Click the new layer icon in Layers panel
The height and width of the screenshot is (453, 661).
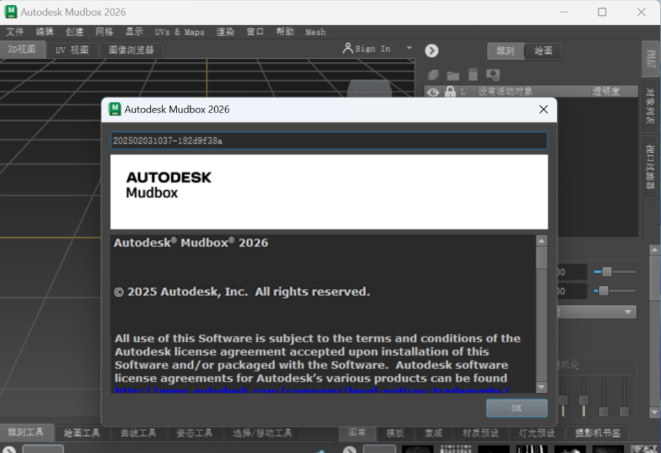pos(433,75)
